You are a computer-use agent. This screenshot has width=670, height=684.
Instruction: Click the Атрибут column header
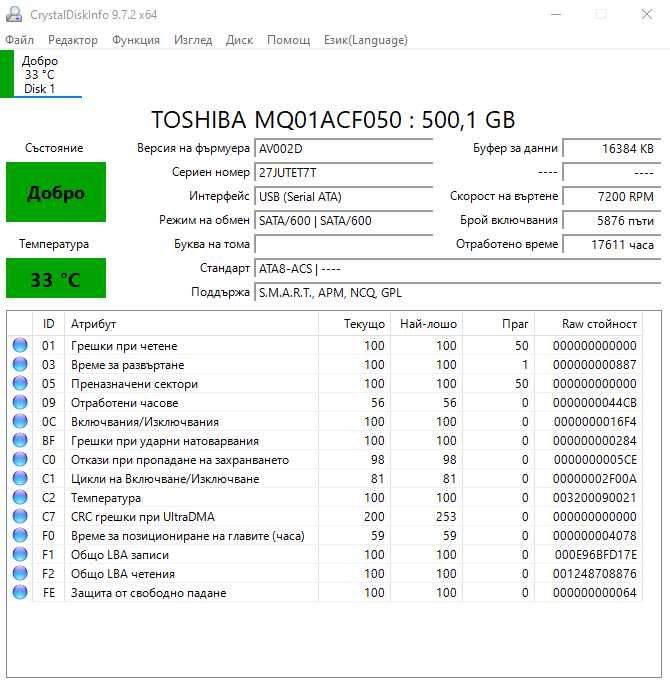(x=191, y=324)
